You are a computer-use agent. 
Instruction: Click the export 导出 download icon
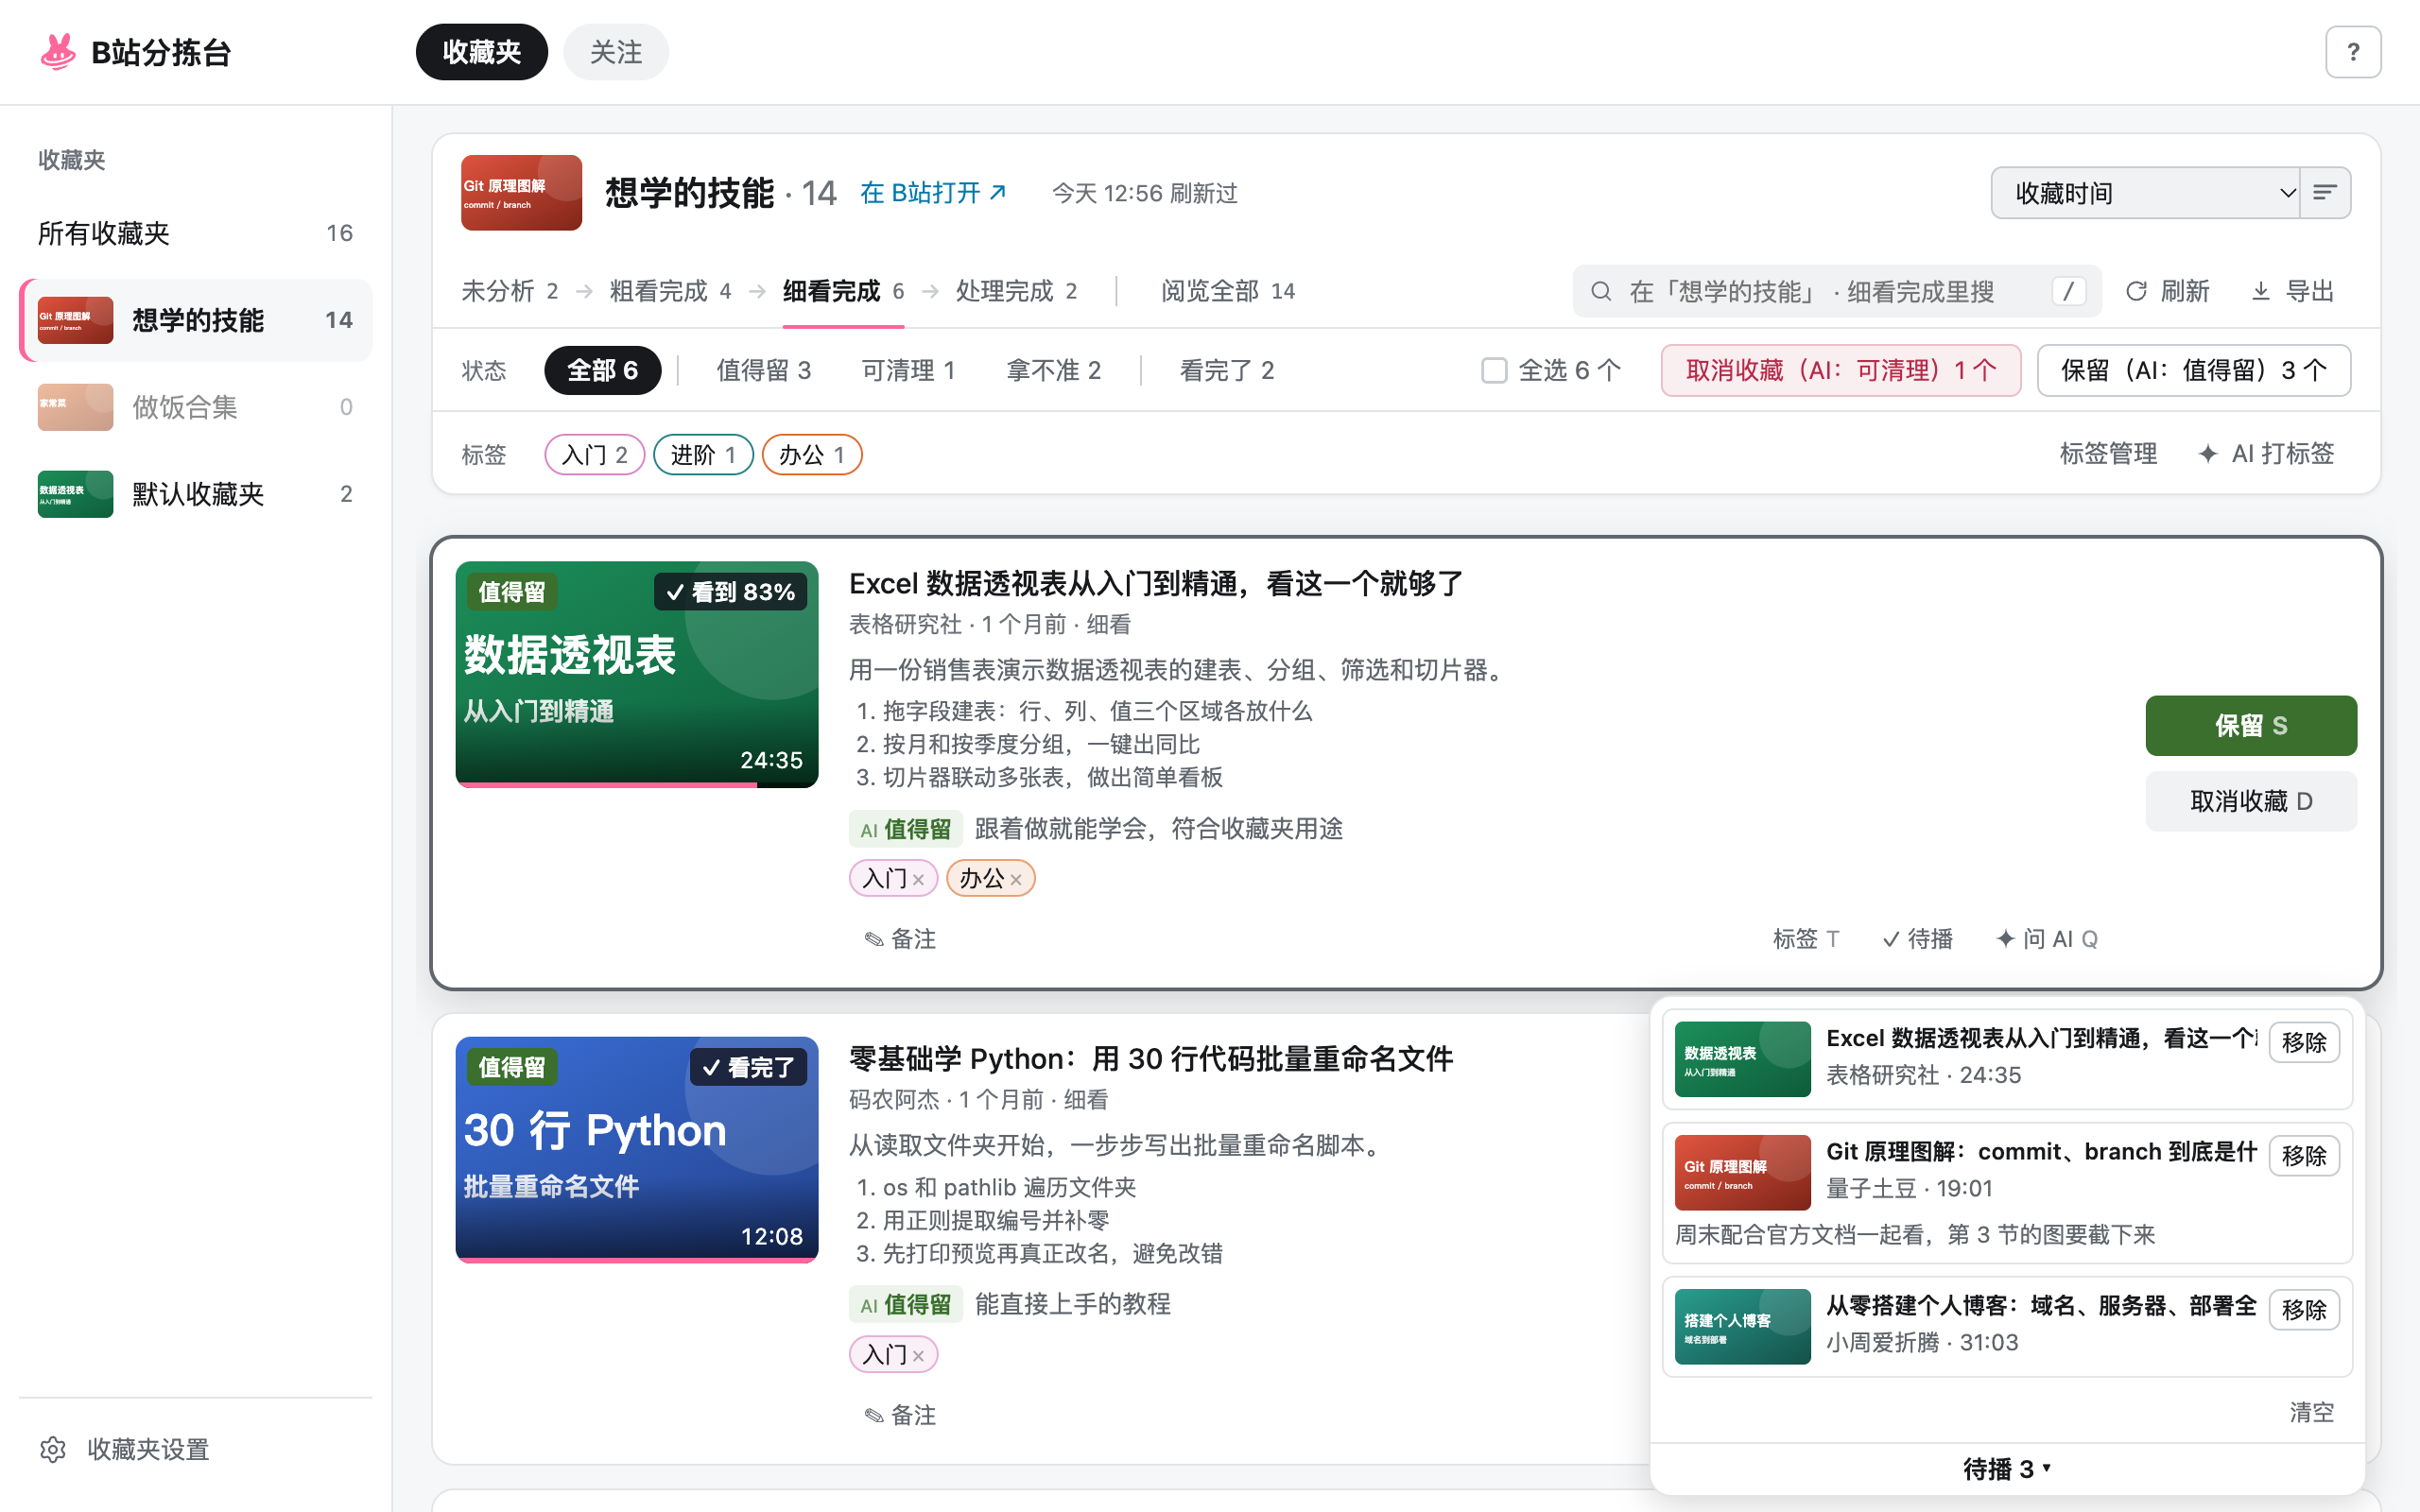point(2260,291)
